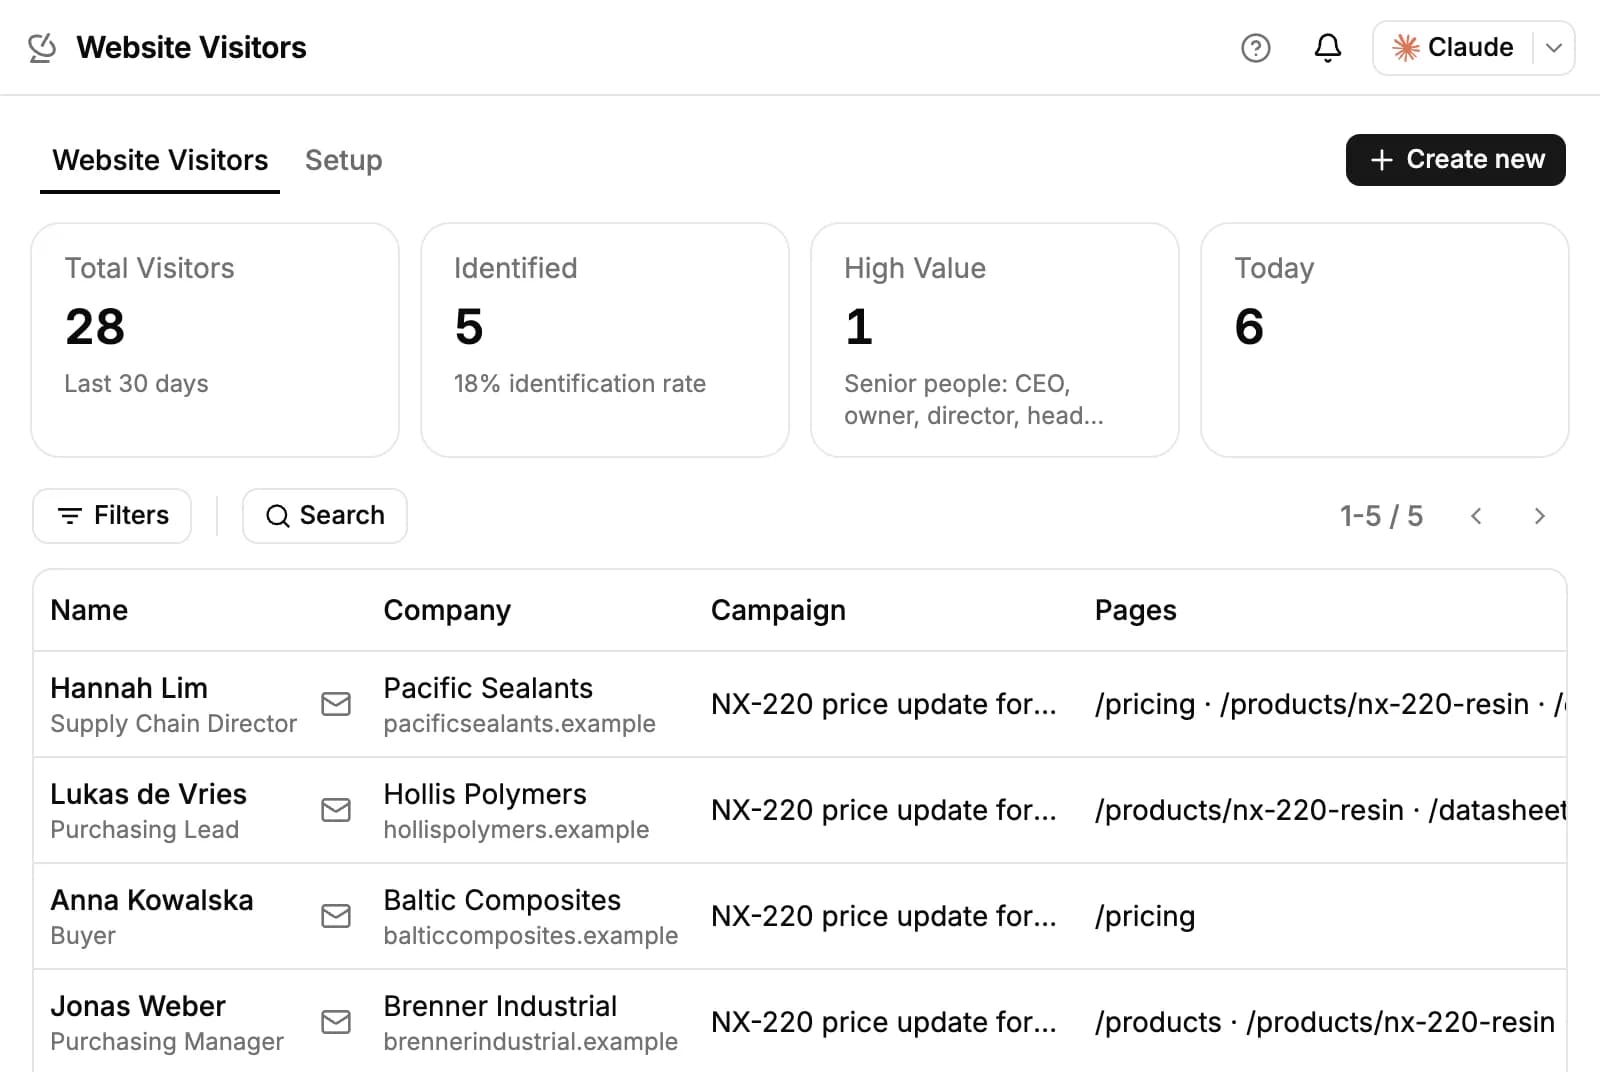Viewport: 1600px width, 1072px height.
Task: Click the Company column header
Action: (x=447, y=610)
